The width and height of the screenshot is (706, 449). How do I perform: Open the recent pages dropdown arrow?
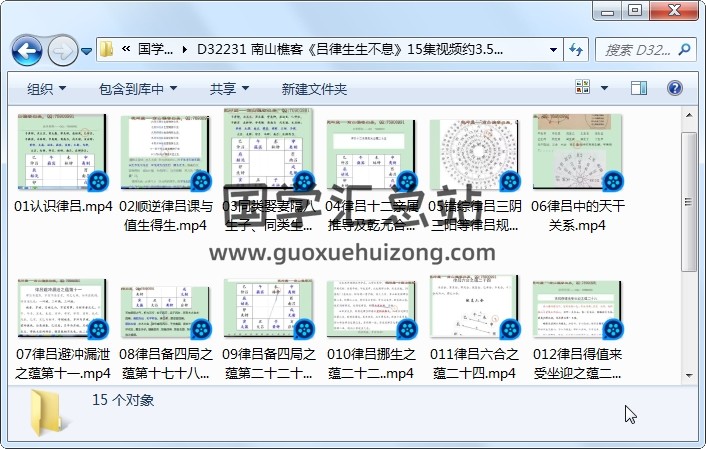tap(87, 50)
